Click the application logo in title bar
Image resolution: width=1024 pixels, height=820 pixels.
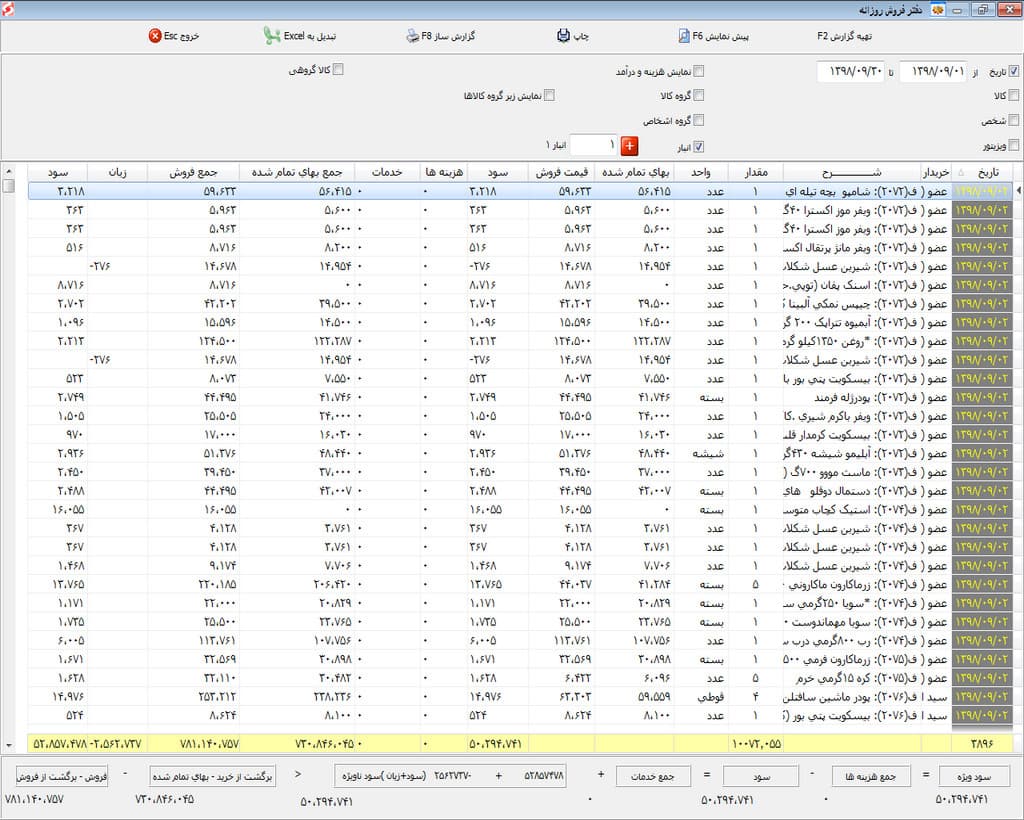940,10
